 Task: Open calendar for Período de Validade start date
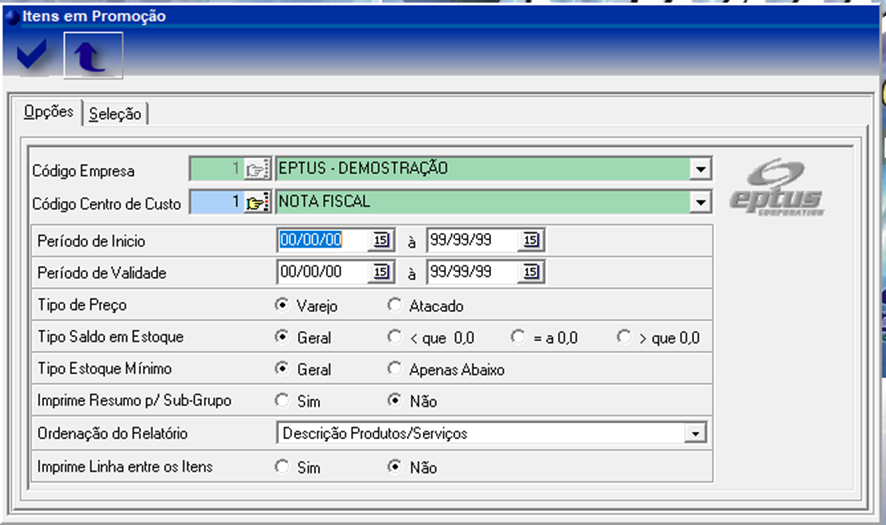click(x=382, y=272)
